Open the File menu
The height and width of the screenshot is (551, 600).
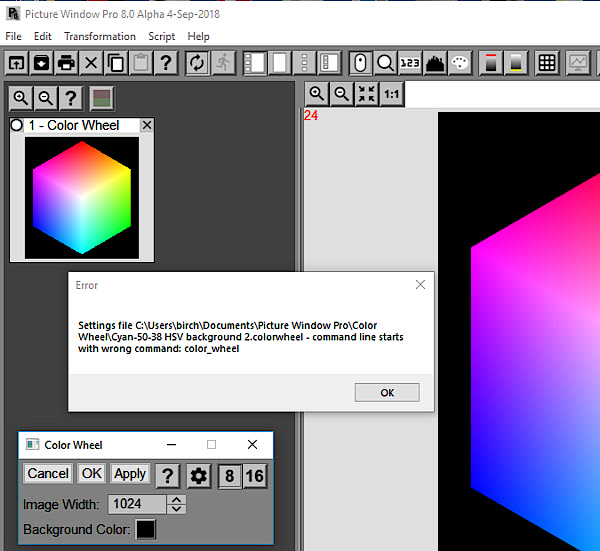pyautogui.click(x=13, y=36)
